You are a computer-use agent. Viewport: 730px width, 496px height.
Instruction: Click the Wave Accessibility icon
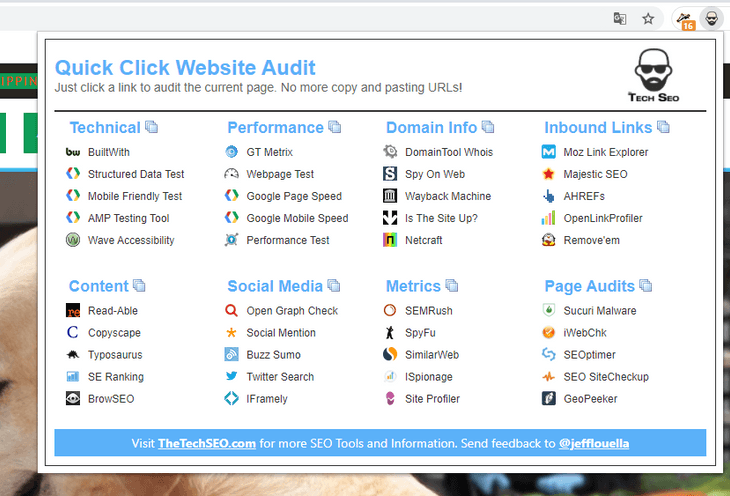73,240
